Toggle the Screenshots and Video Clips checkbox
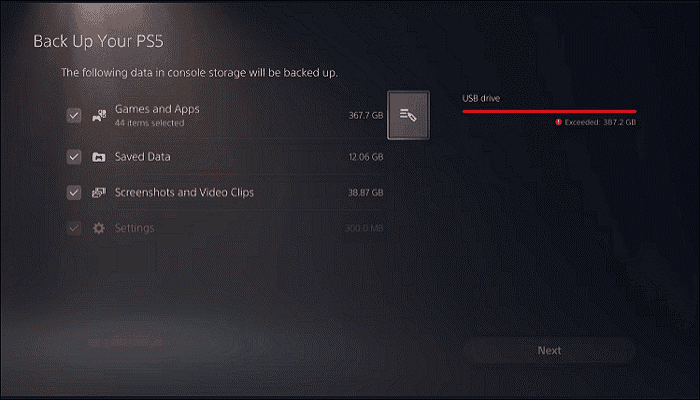This screenshot has width=700, height=400. point(74,192)
